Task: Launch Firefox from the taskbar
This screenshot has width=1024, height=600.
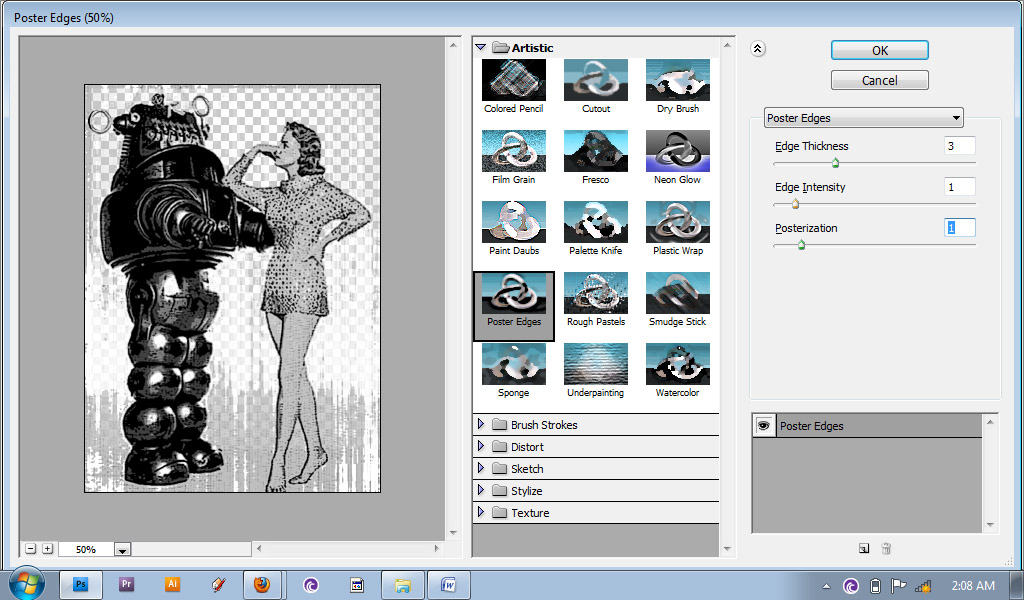Action: tap(263, 584)
